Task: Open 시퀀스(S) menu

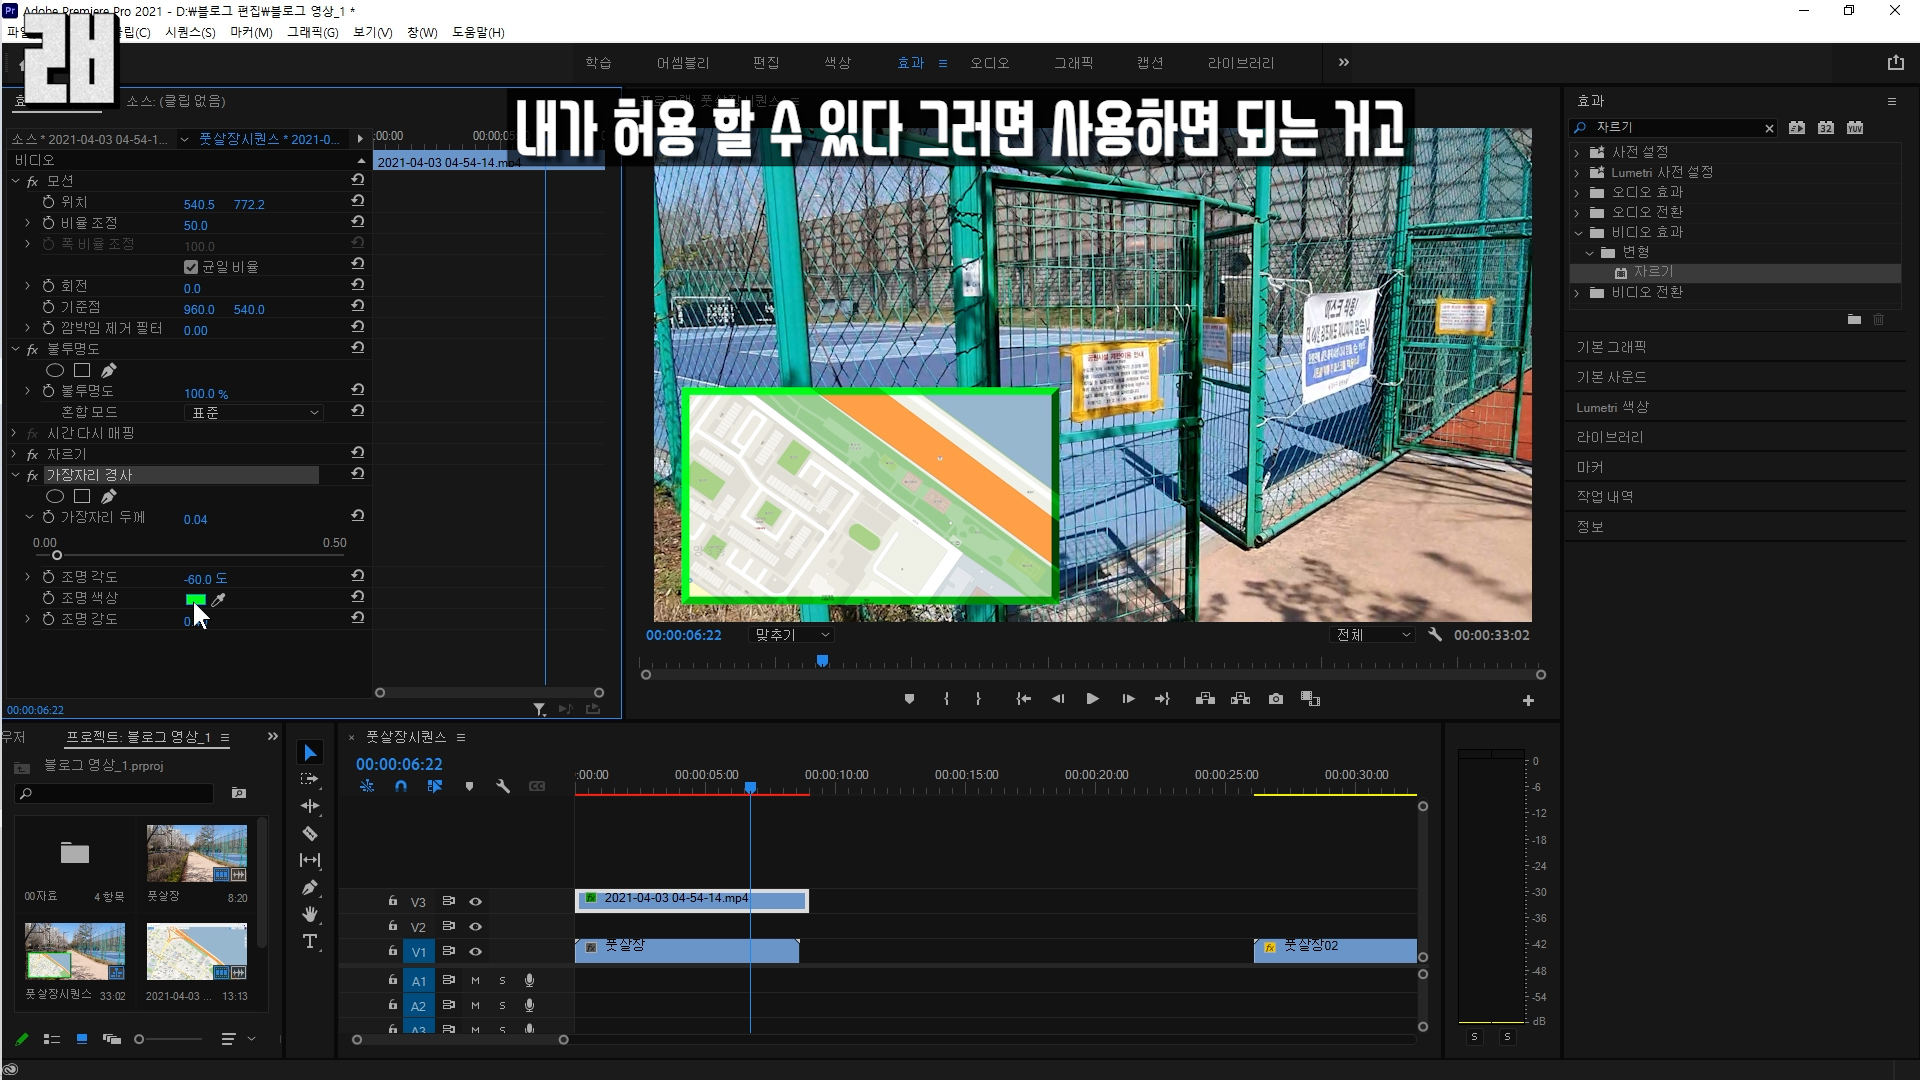Action: (190, 32)
